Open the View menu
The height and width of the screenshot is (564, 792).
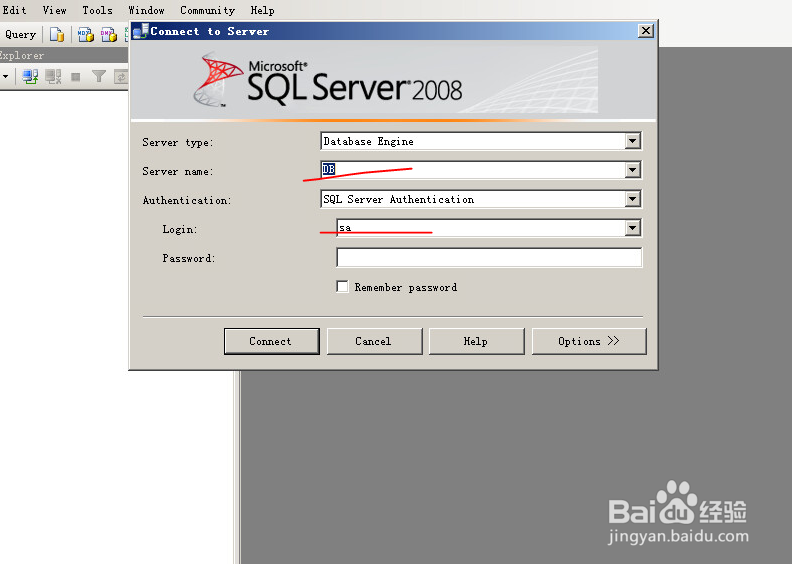pyautogui.click(x=54, y=10)
